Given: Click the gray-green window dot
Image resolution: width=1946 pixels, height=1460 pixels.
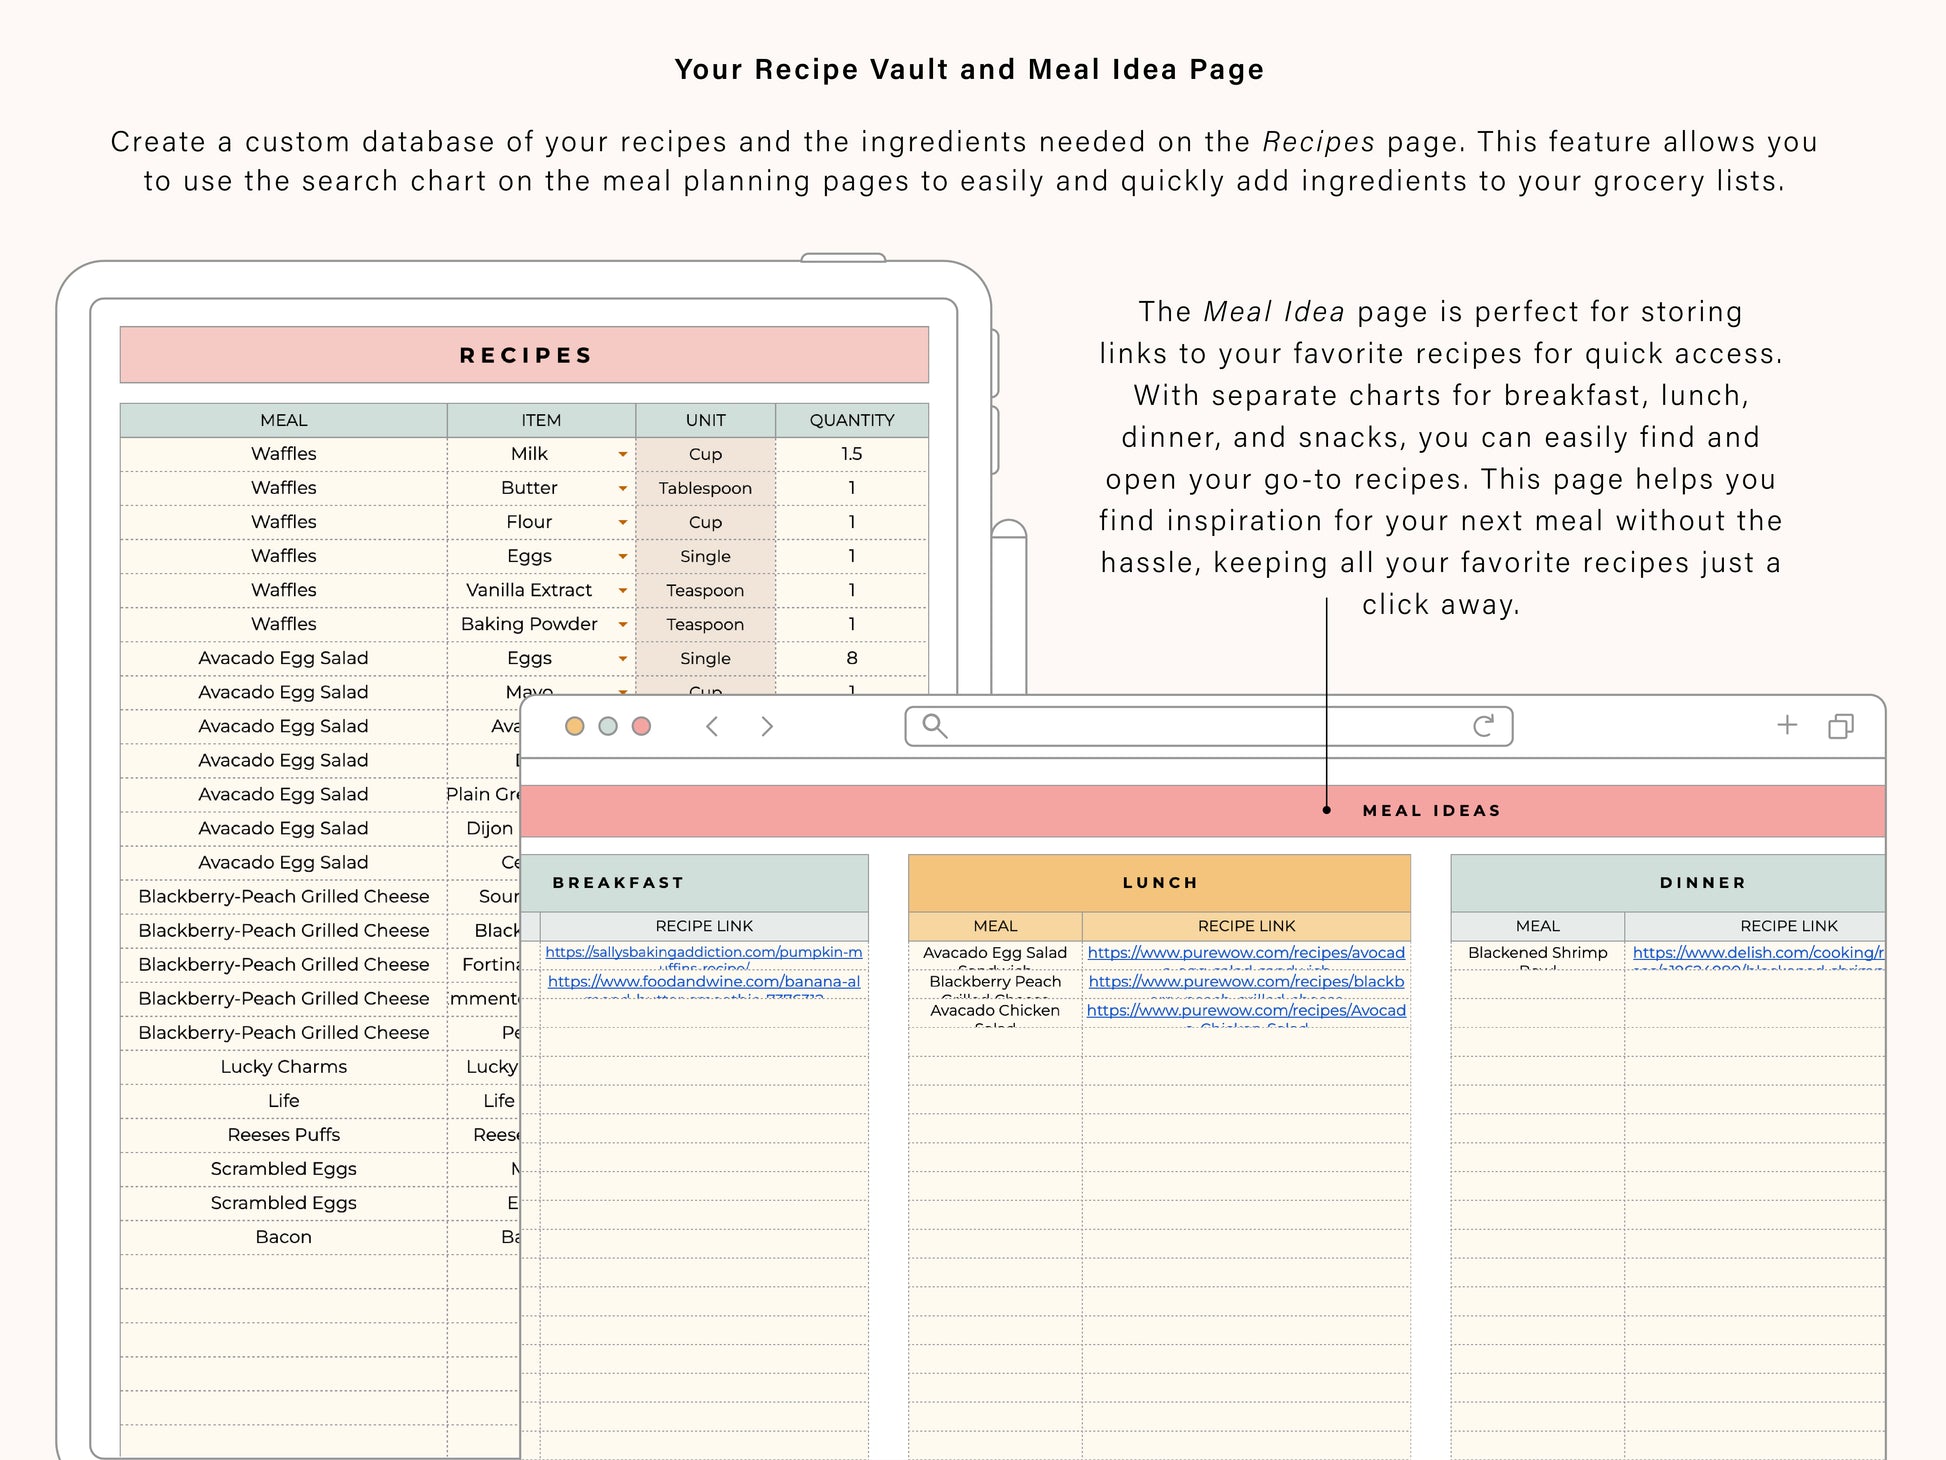Looking at the screenshot, I should point(608,727).
